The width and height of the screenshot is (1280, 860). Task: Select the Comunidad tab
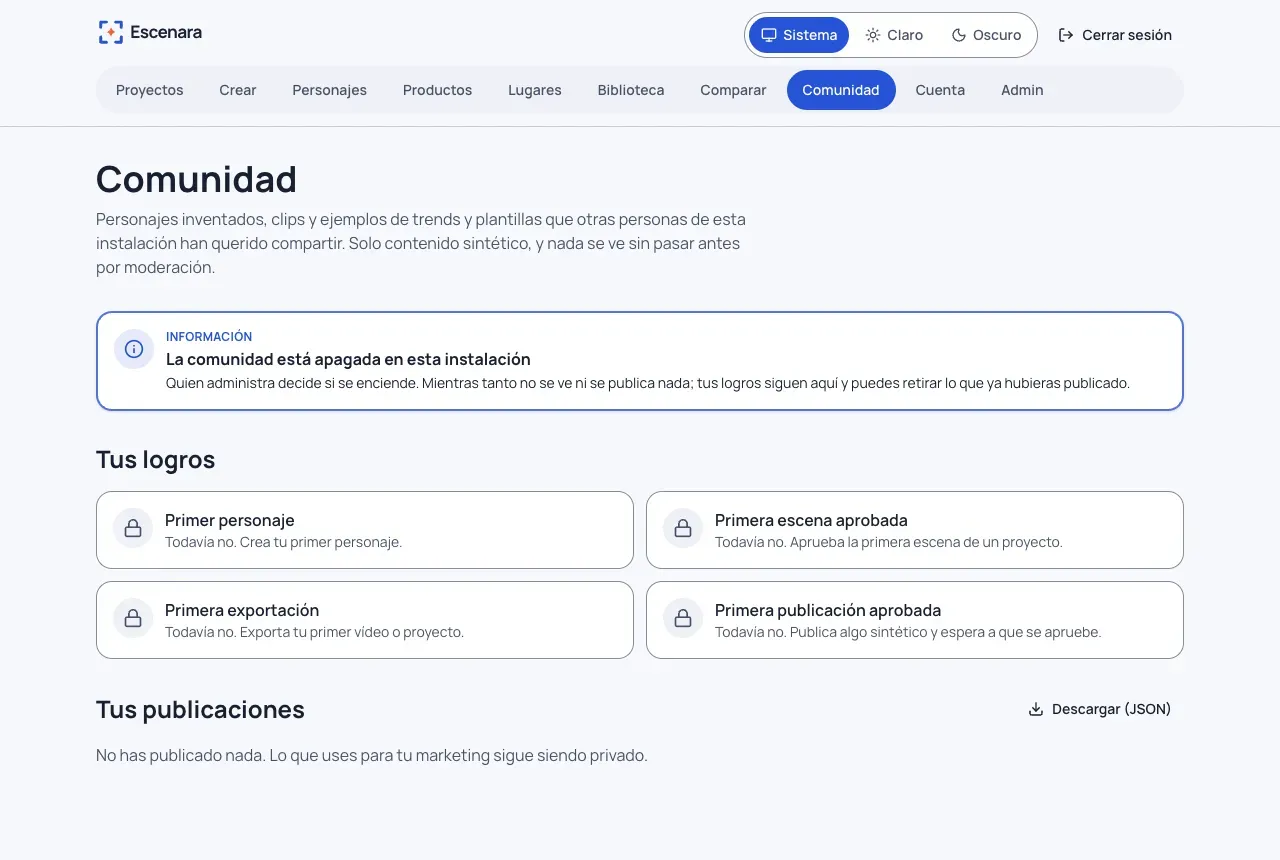click(841, 90)
